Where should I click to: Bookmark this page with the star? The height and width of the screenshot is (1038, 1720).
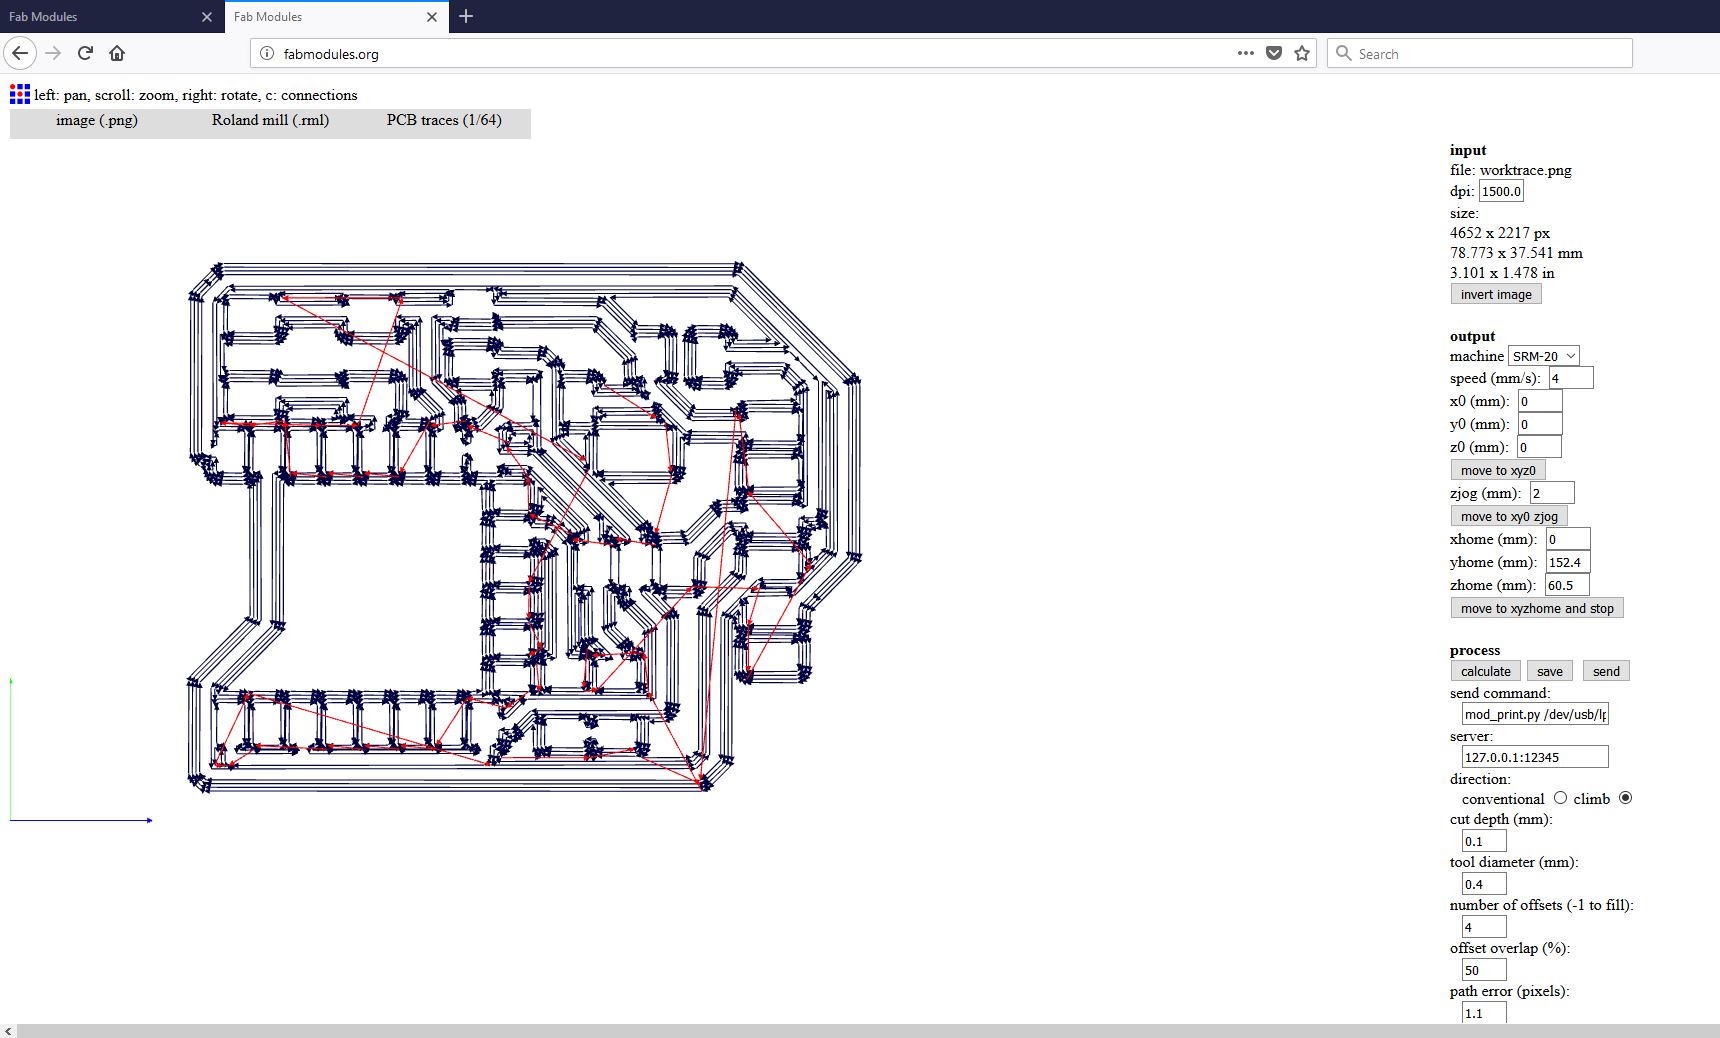point(1302,53)
